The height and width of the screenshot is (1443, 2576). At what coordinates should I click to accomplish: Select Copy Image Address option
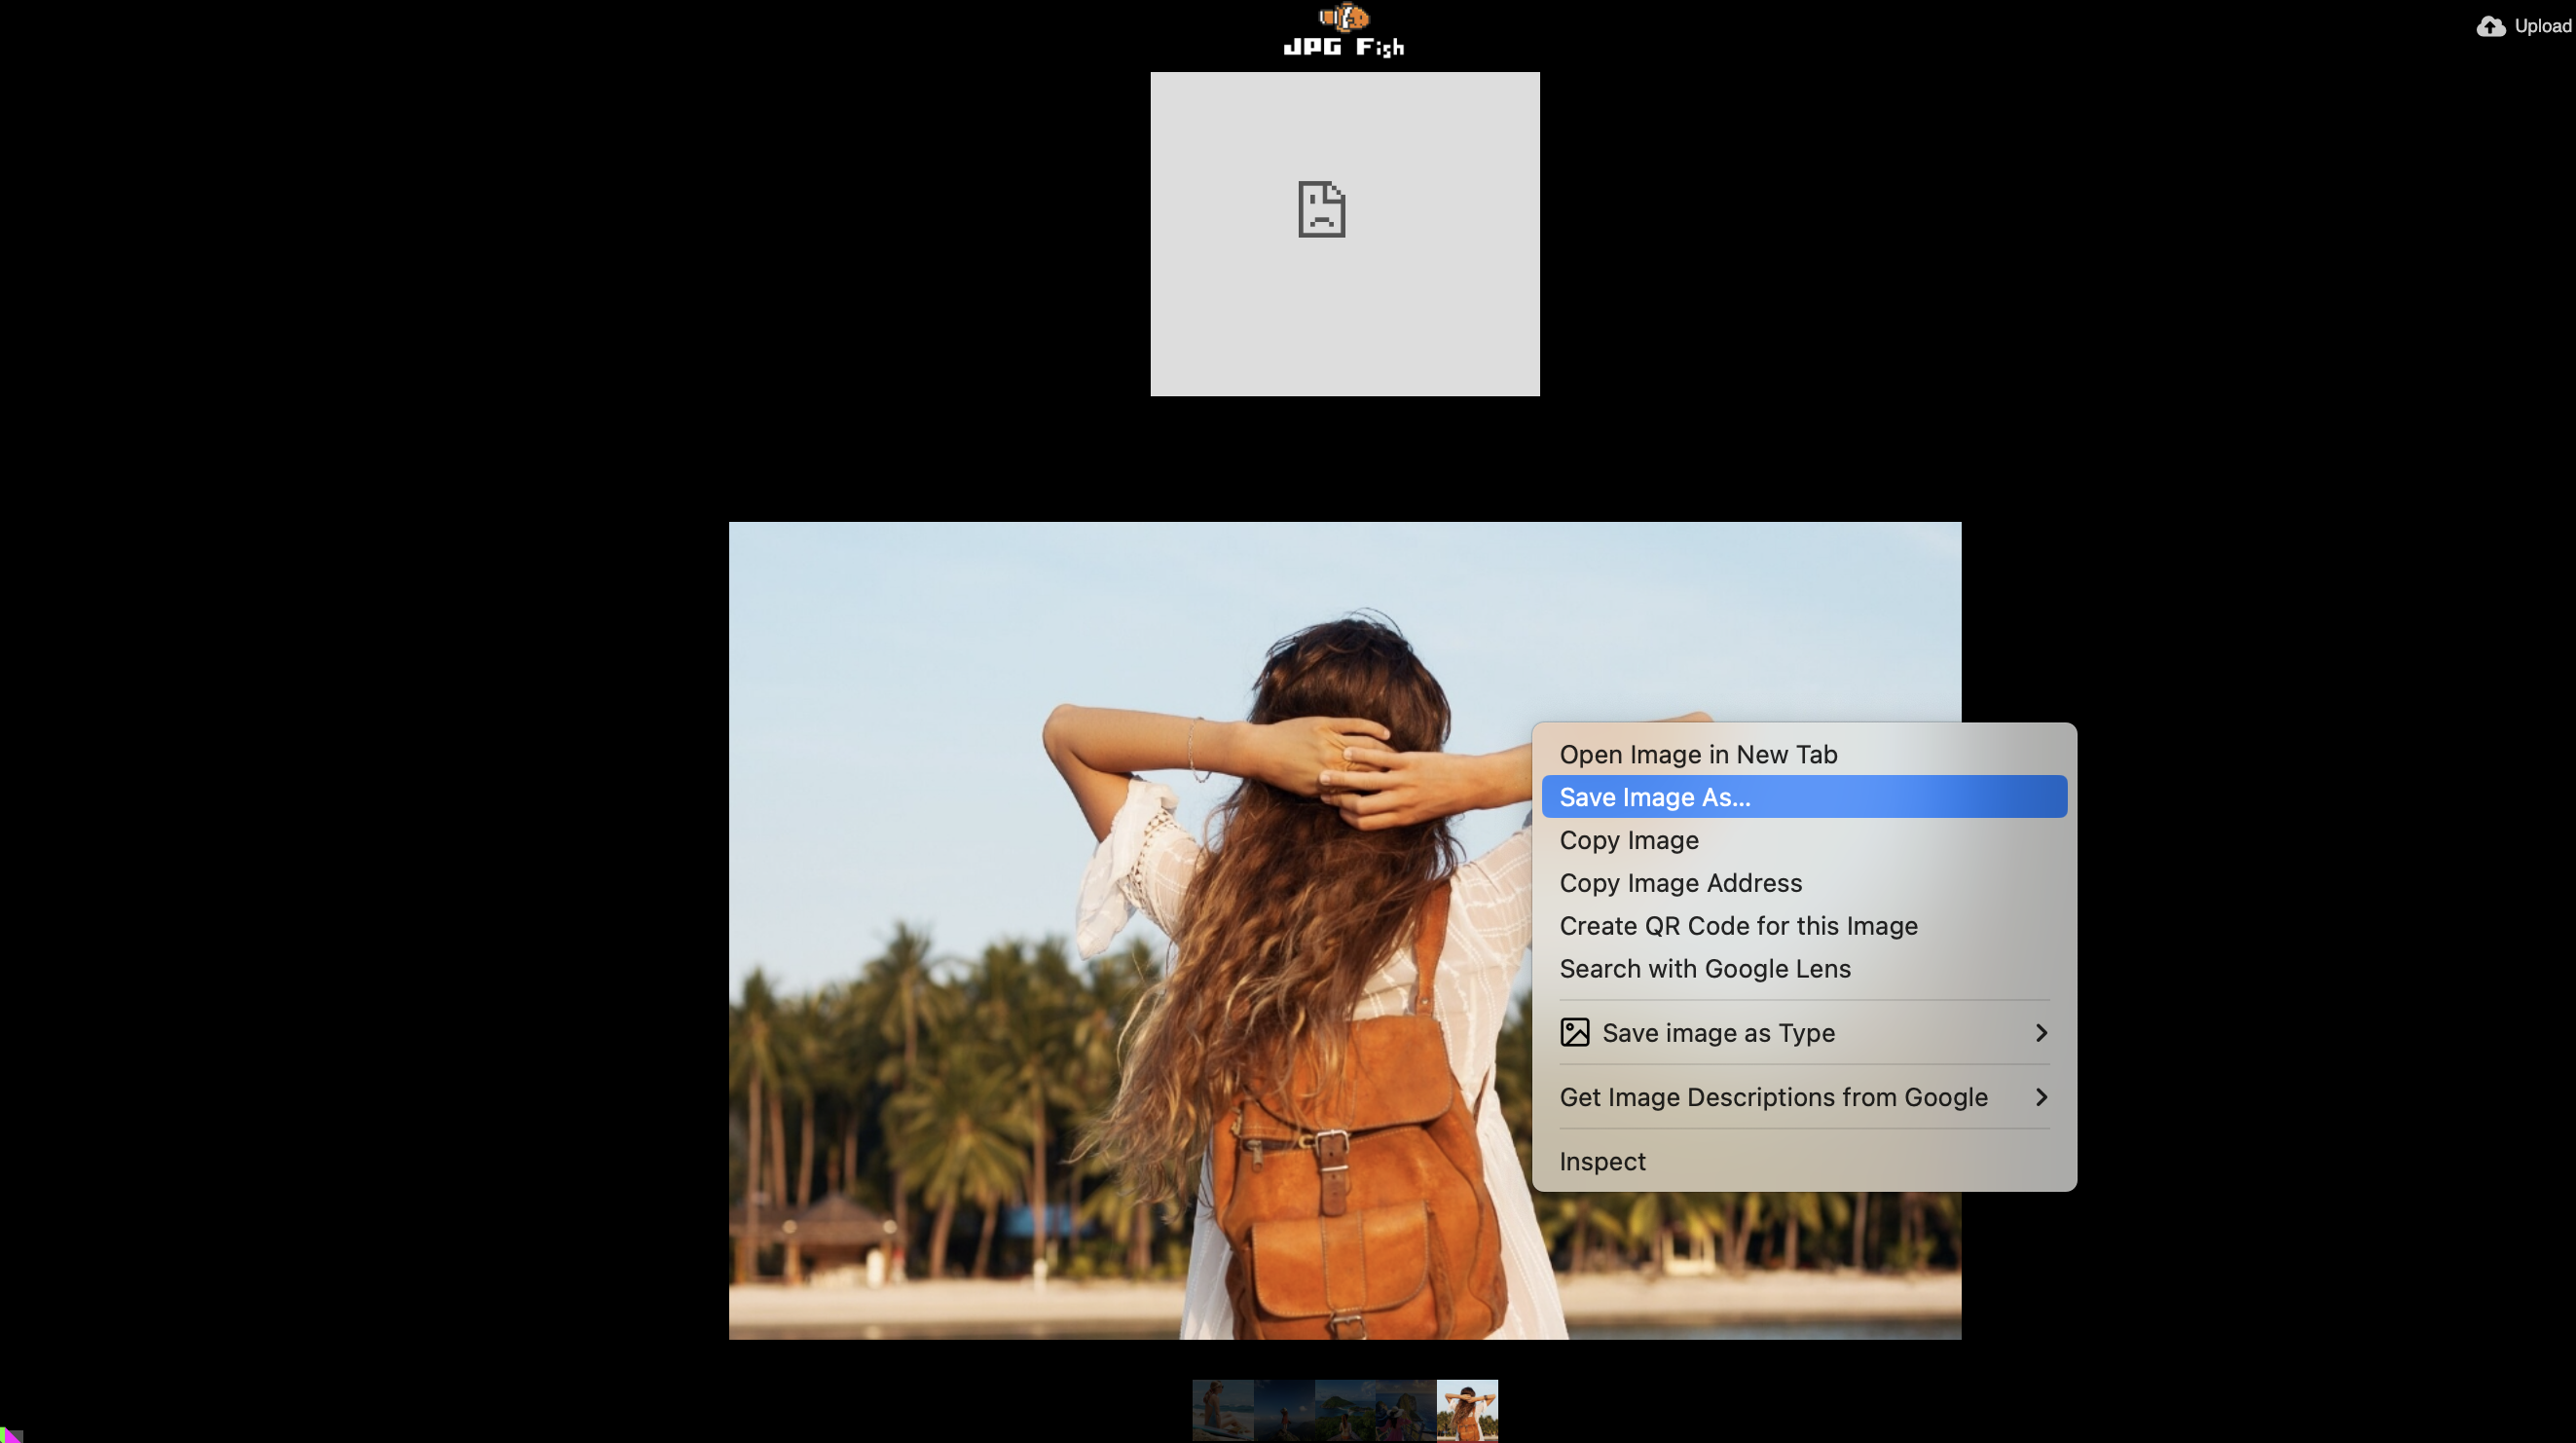(x=1680, y=883)
